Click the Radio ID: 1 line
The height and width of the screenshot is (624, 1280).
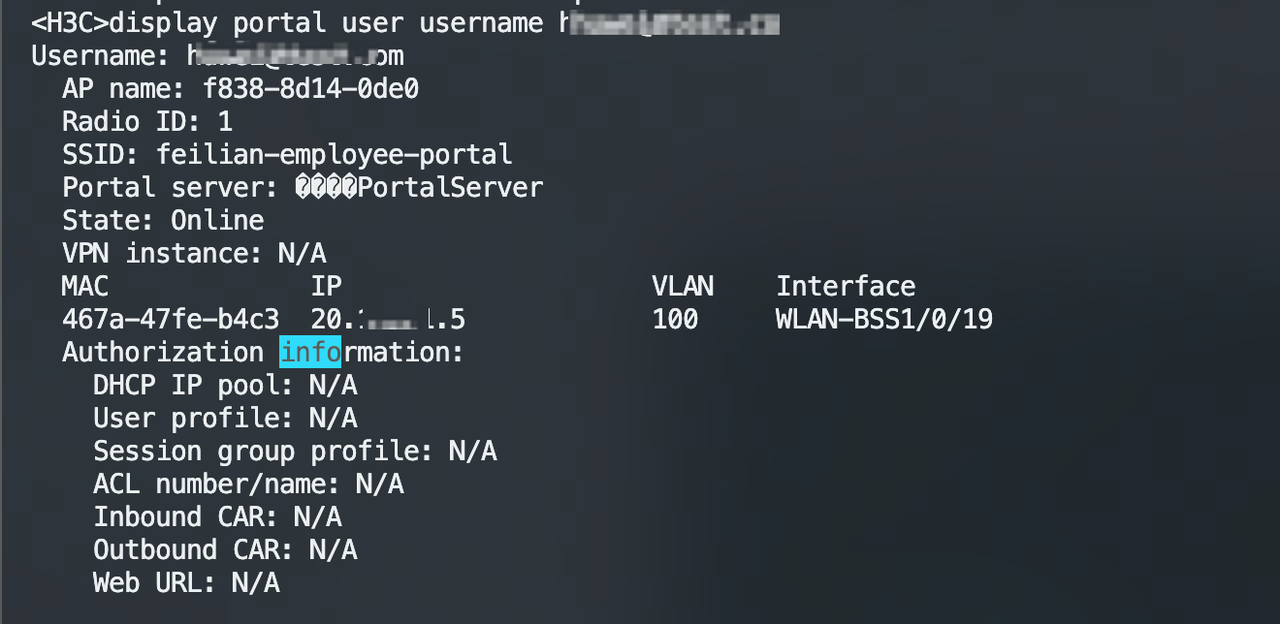point(147,121)
